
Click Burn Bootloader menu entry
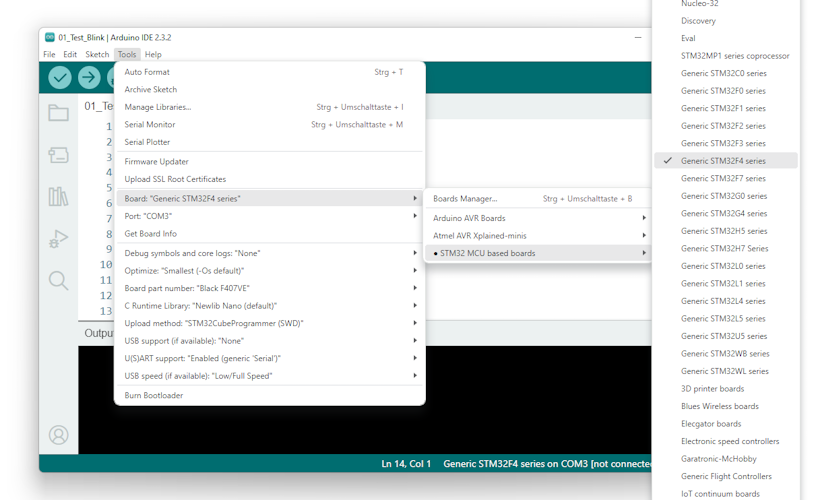pyautogui.click(x=270, y=395)
